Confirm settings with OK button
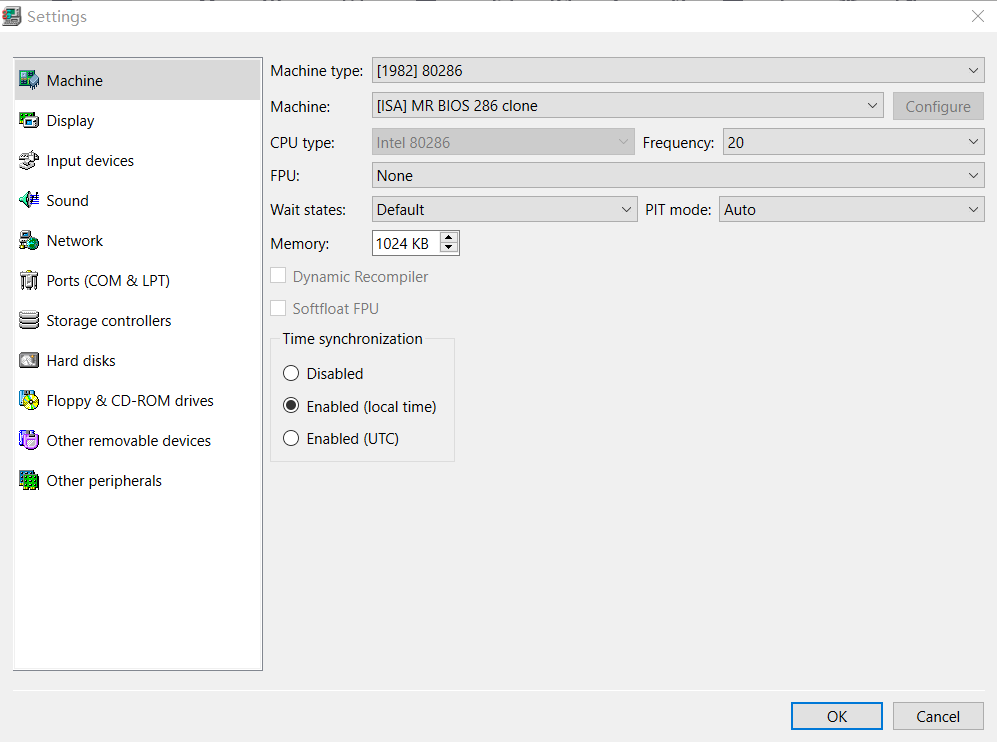This screenshot has height=742, width=997. (x=837, y=717)
